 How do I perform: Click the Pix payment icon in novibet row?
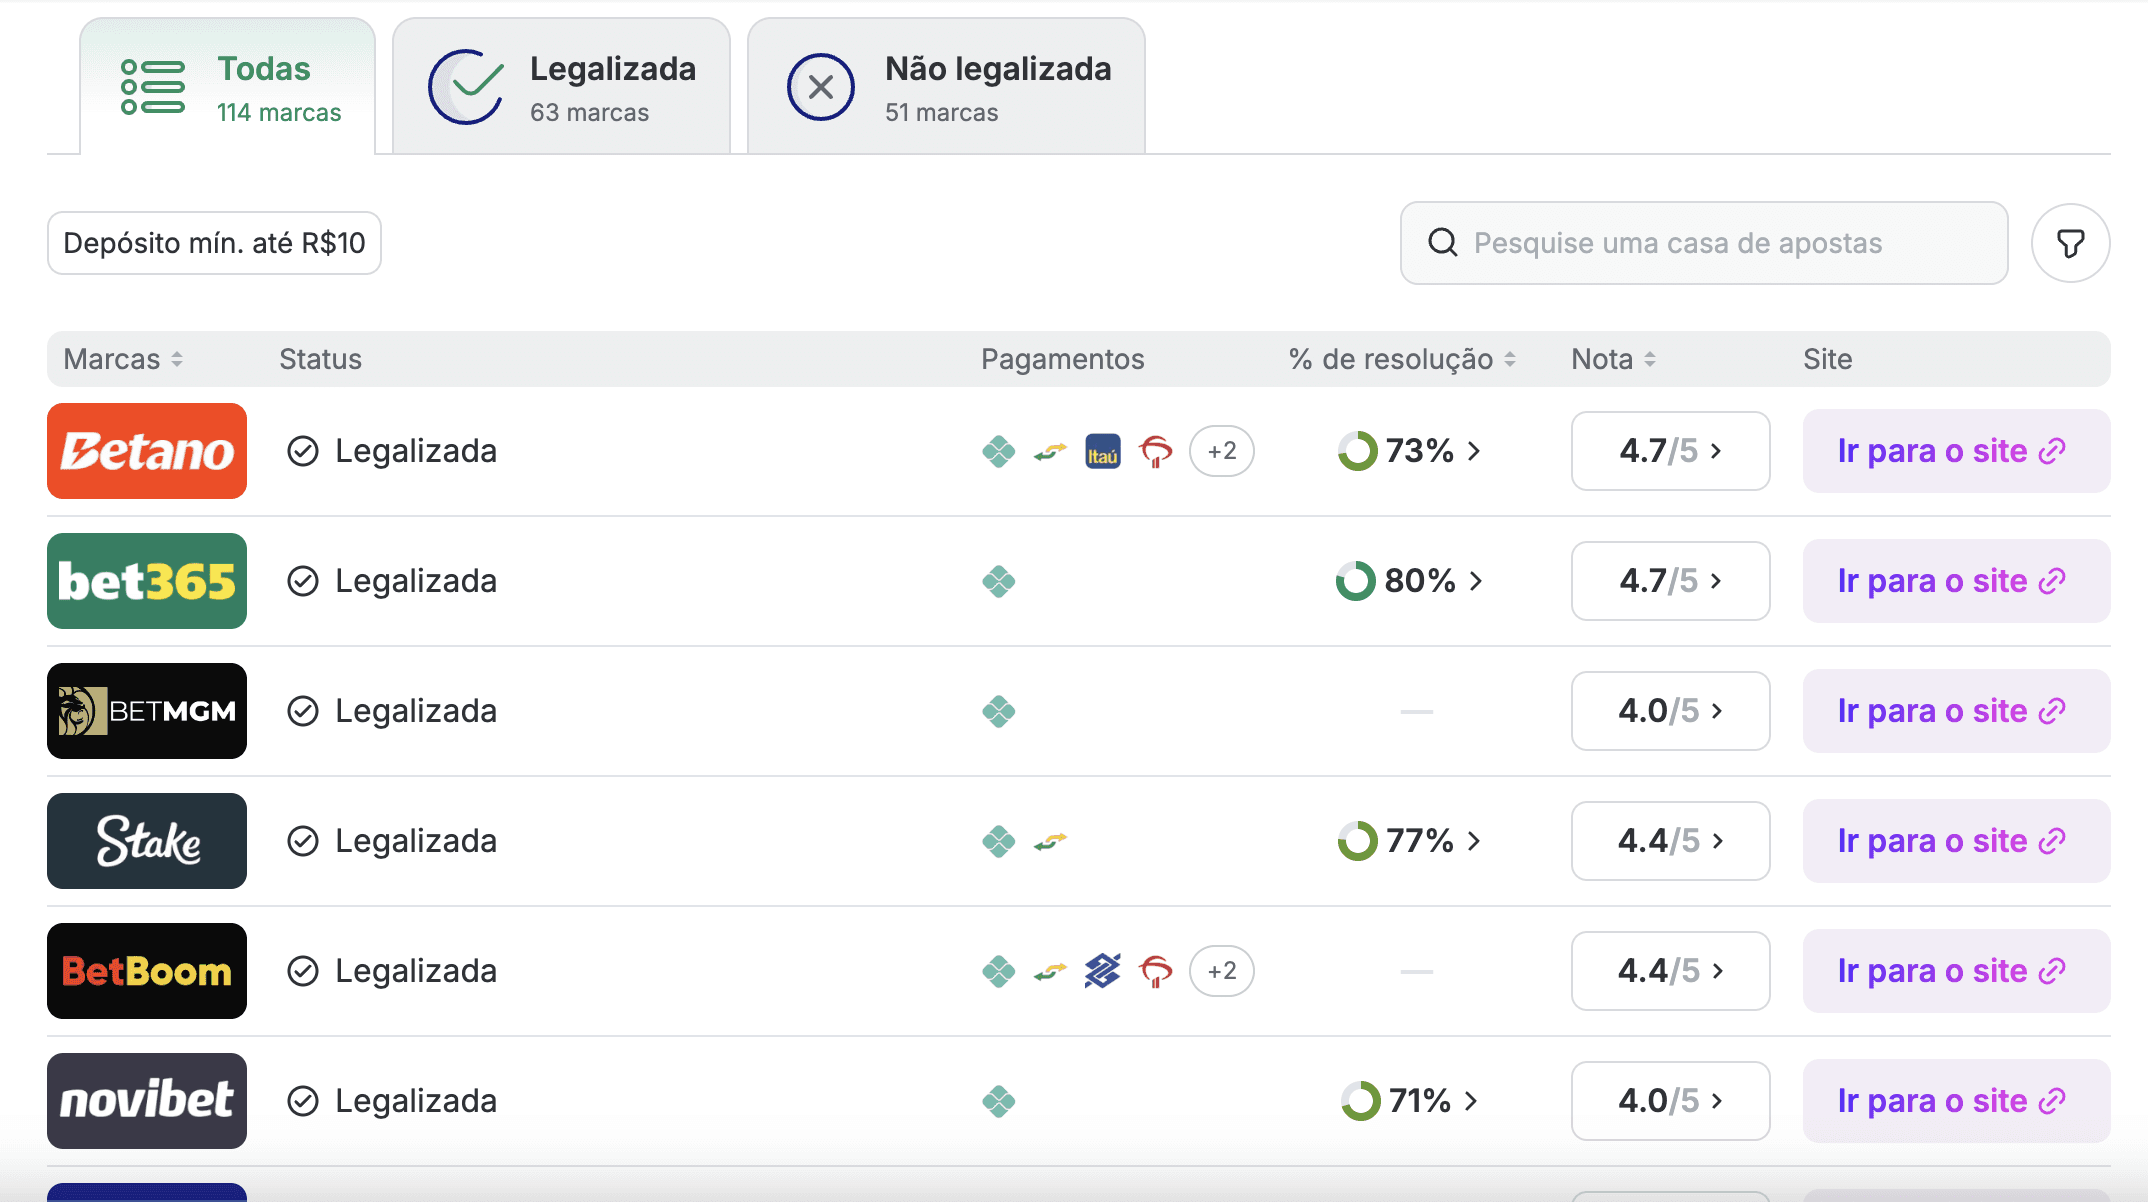click(999, 1101)
